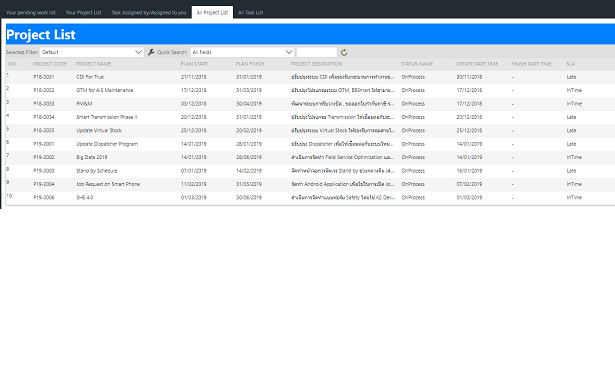Sort by the NO. column header
Viewport: 615px width, 383px height.
point(13,64)
